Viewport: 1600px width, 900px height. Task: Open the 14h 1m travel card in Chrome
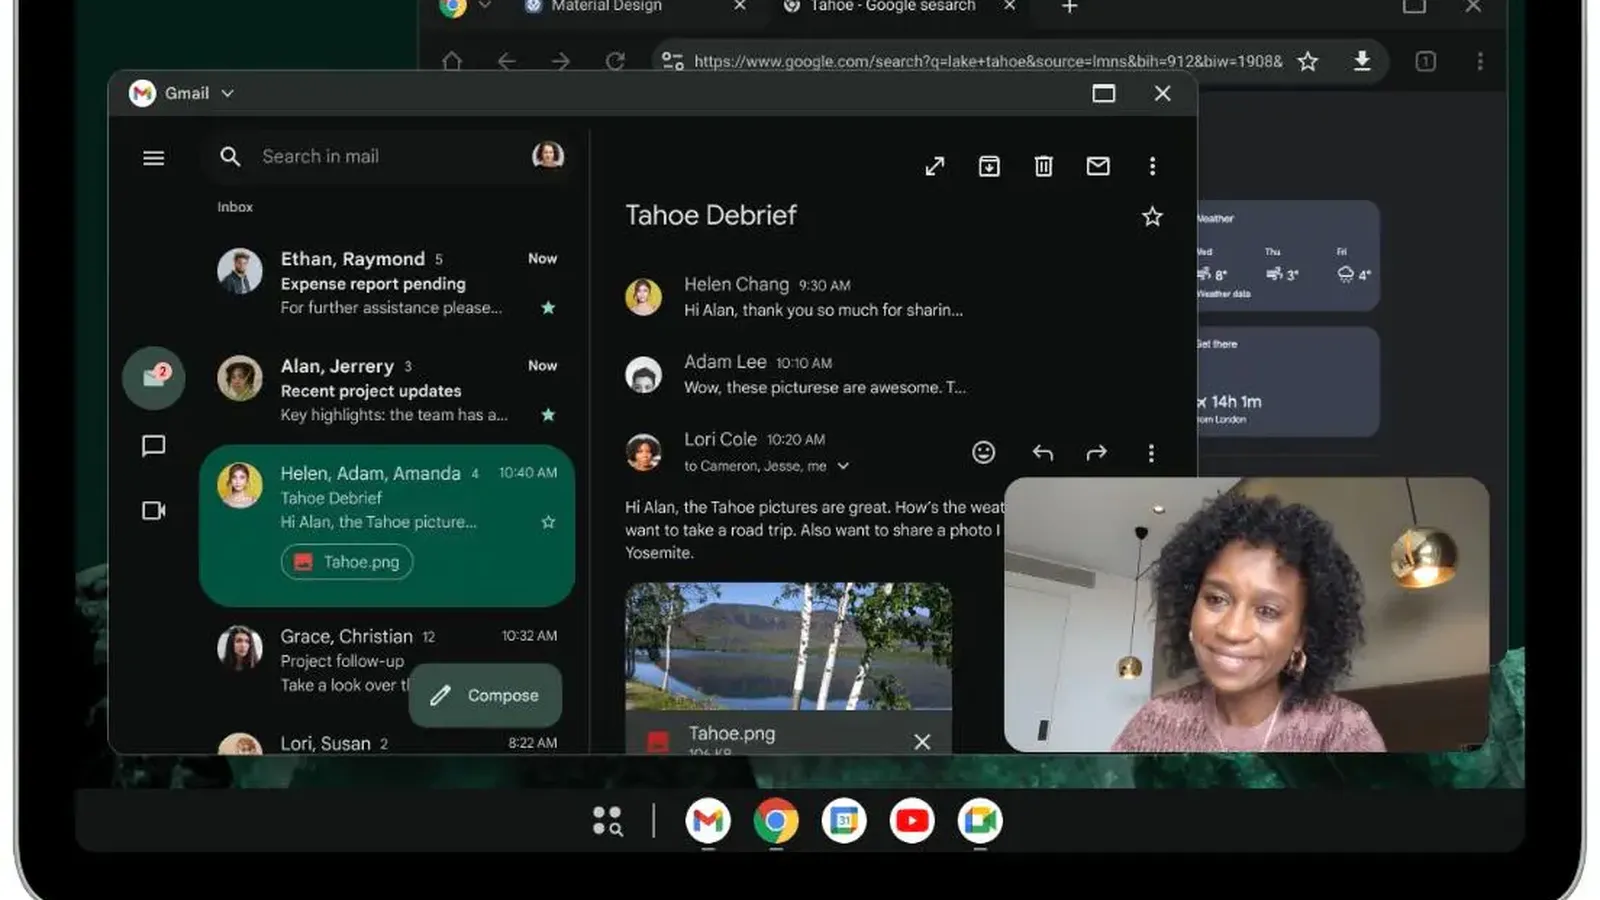point(1288,382)
